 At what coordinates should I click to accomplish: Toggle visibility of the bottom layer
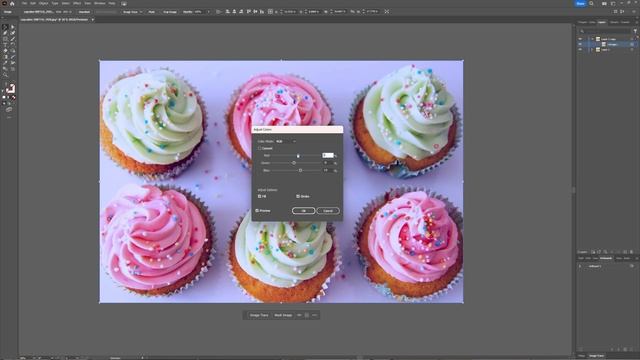pos(580,49)
